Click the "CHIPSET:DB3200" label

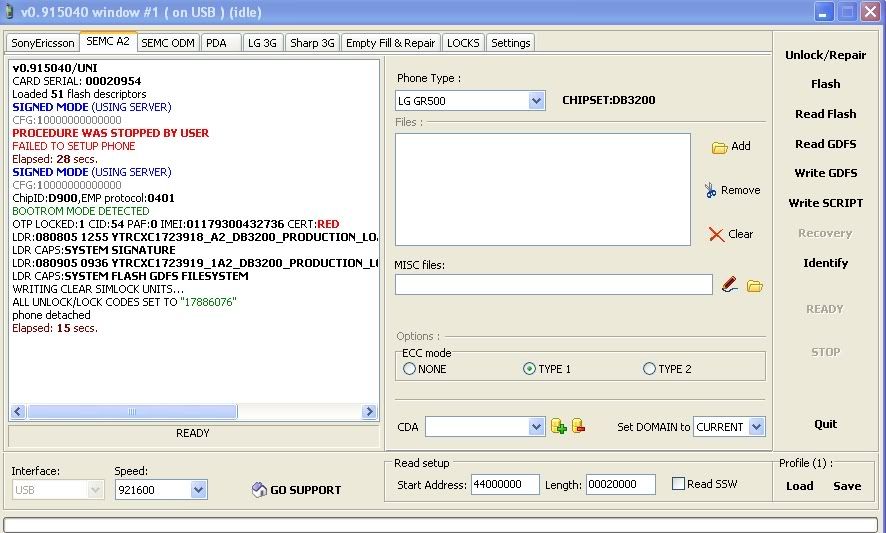pyautogui.click(x=609, y=101)
